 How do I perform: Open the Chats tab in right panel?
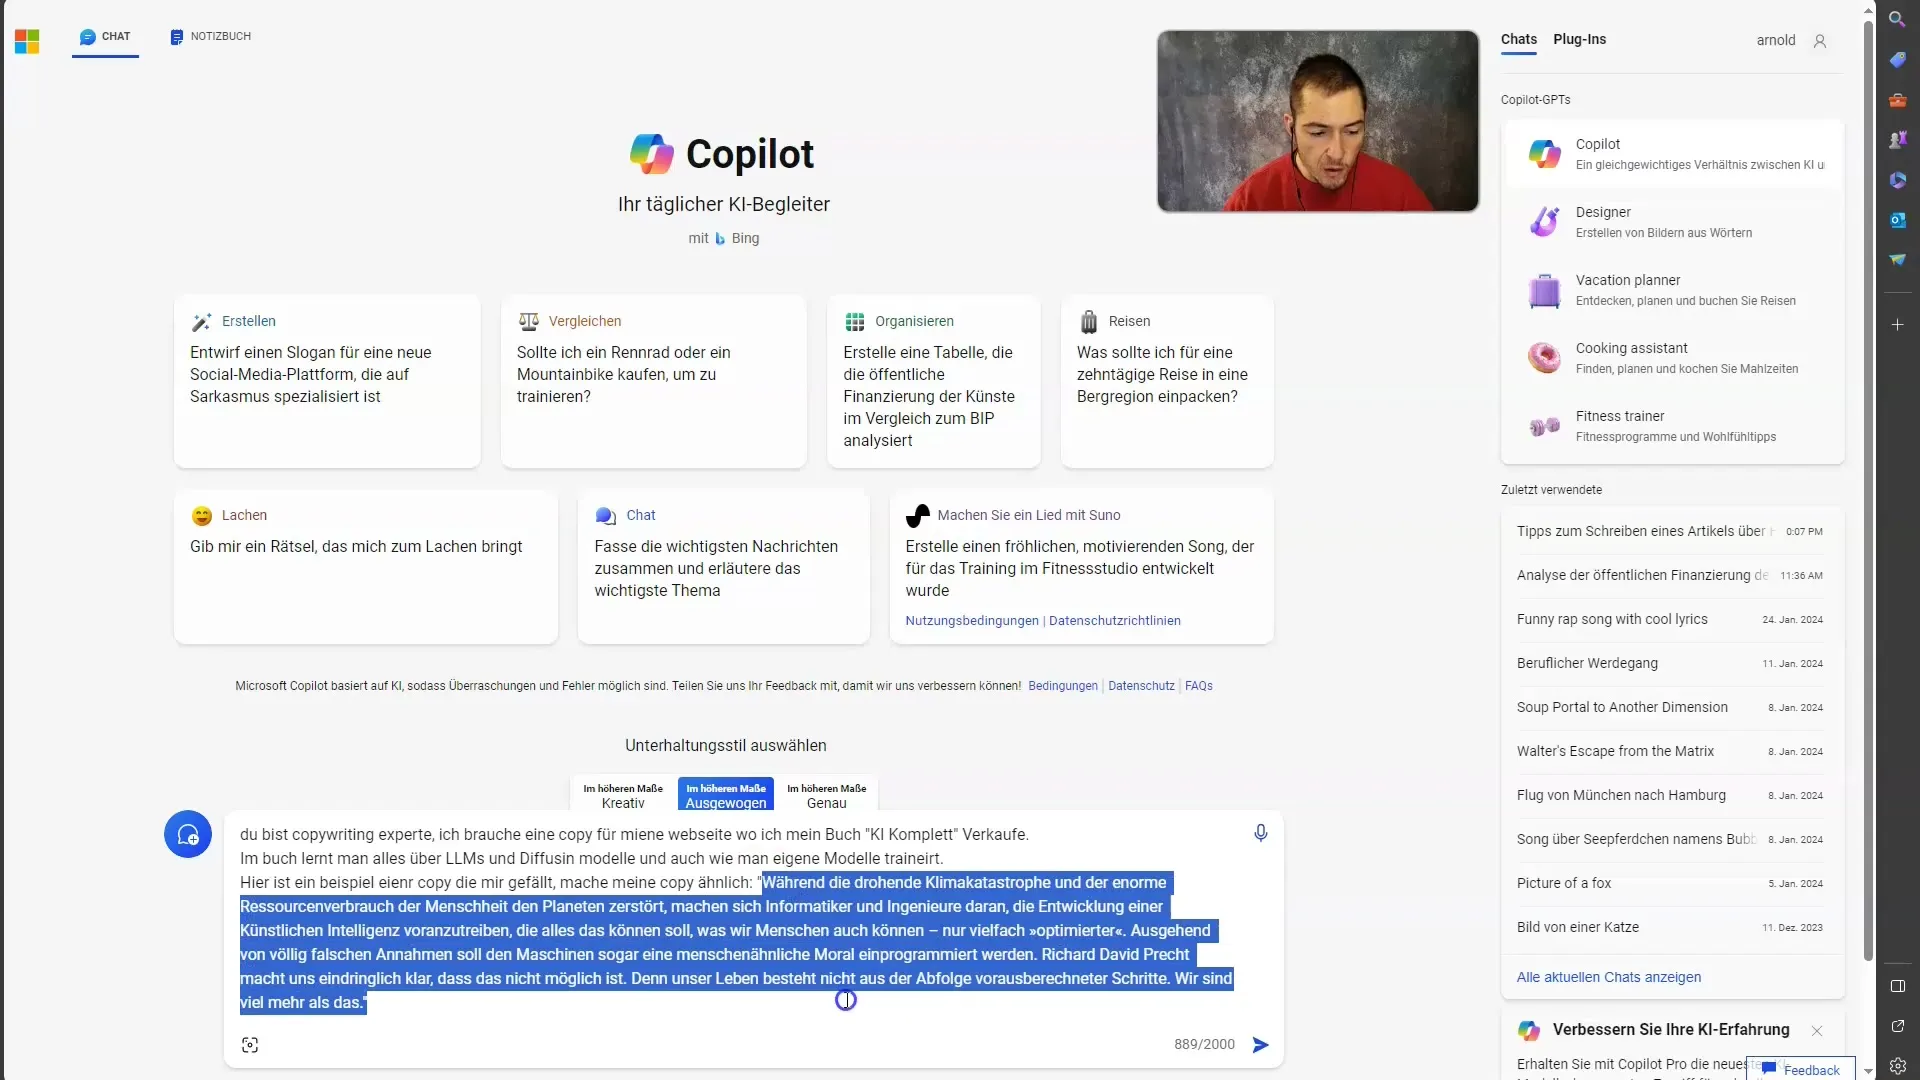1519,40
